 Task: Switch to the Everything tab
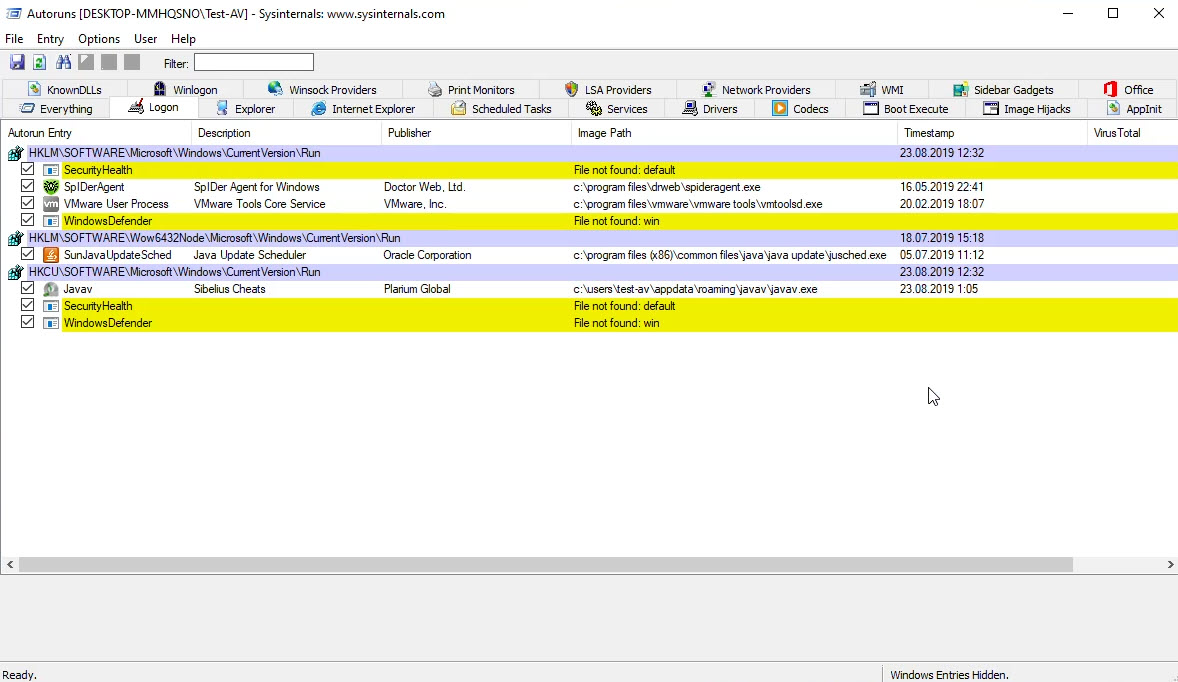[x=56, y=109]
